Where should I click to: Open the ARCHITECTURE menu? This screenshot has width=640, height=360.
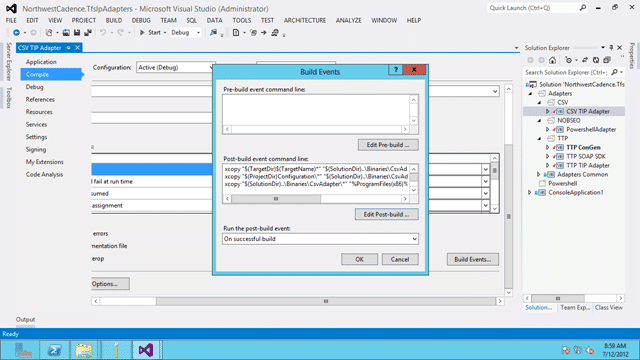tap(304, 20)
